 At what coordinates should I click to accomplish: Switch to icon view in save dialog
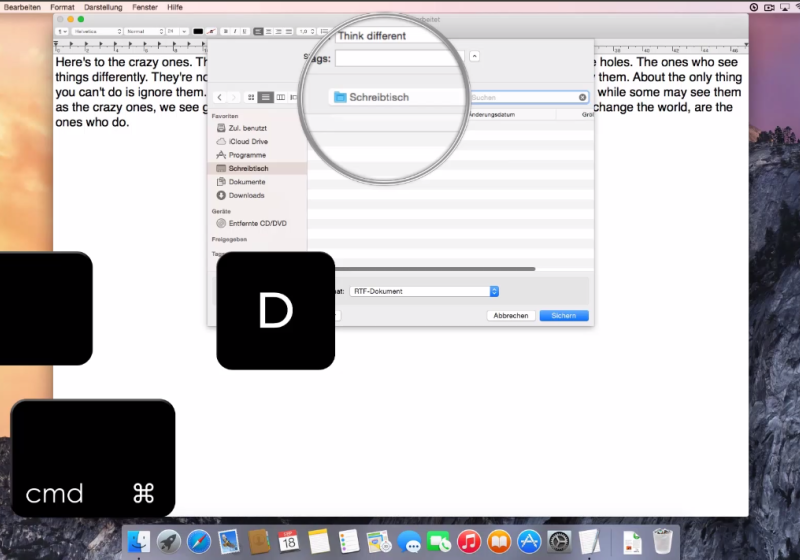tap(251, 97)
